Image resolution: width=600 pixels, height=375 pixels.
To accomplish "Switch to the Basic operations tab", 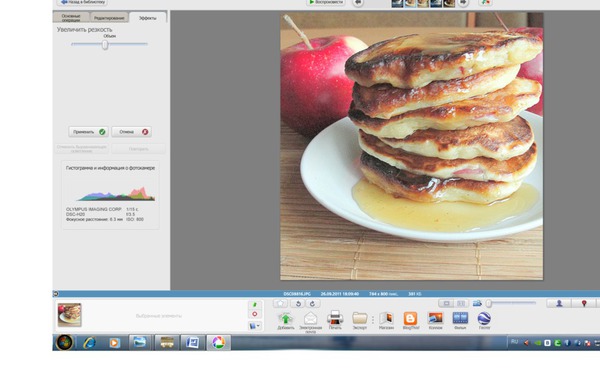I will (71, 18).
